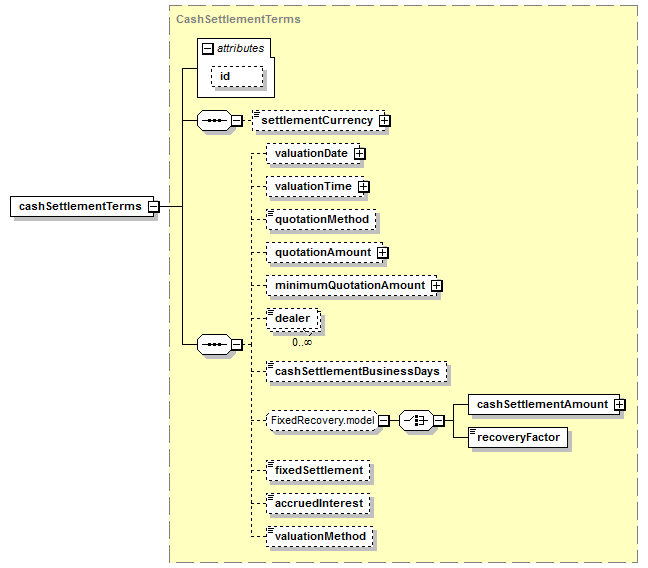648x568 pixels.
Task: Select the fixedSettlement element
Action: tap(318, 470)
